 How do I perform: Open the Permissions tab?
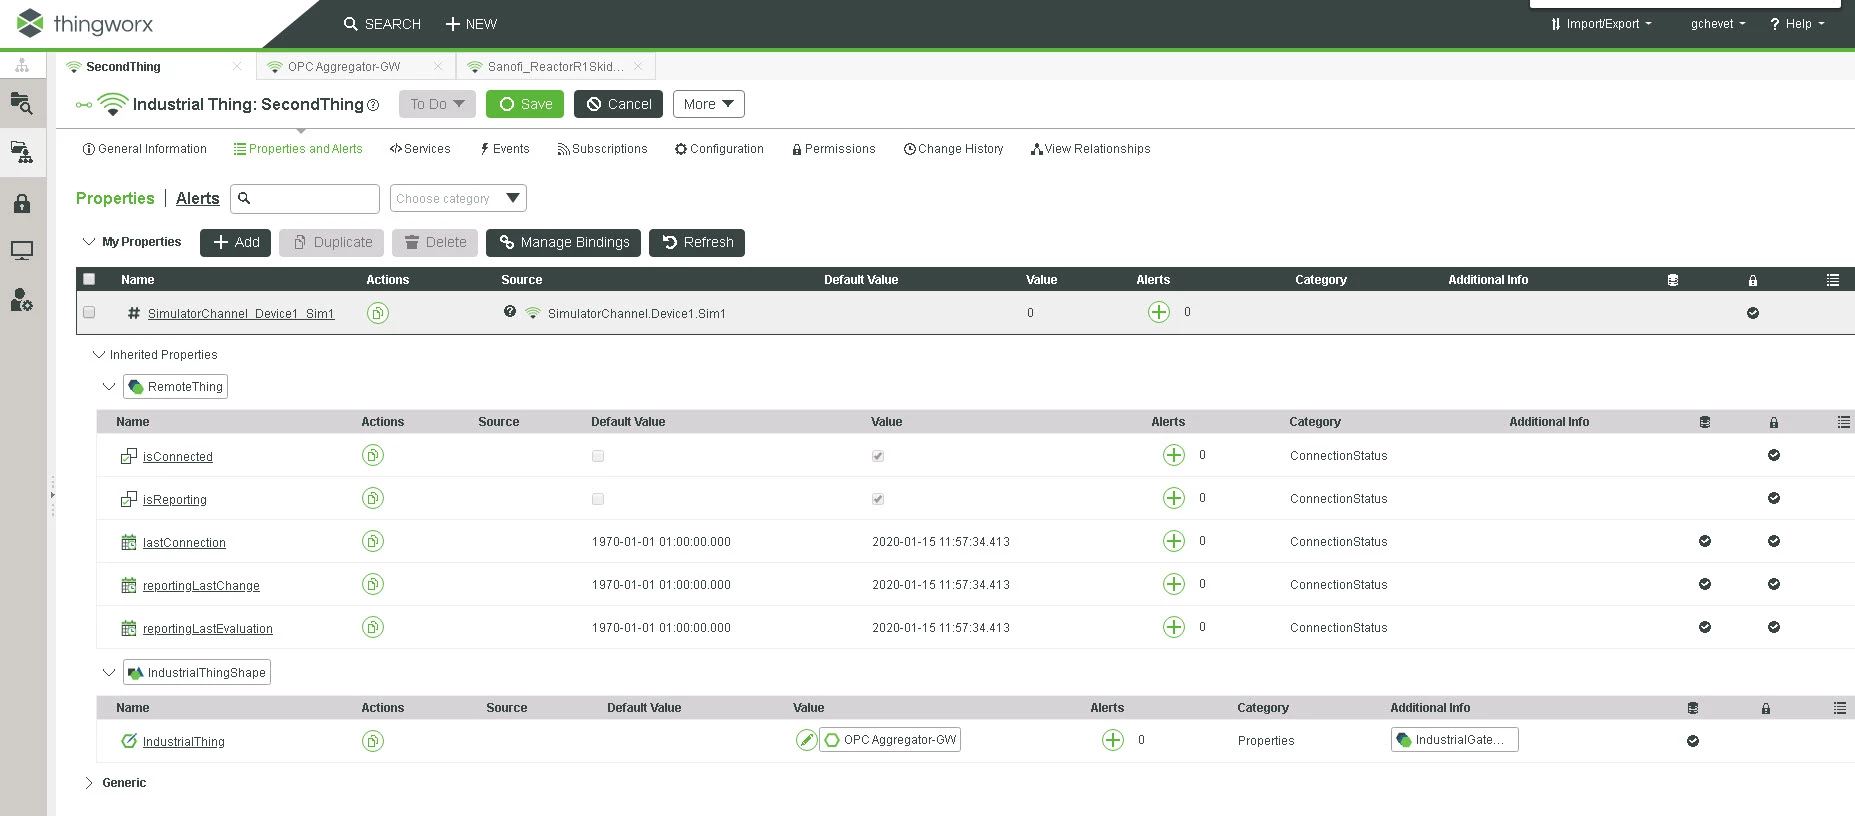click(x=834, y=149)
